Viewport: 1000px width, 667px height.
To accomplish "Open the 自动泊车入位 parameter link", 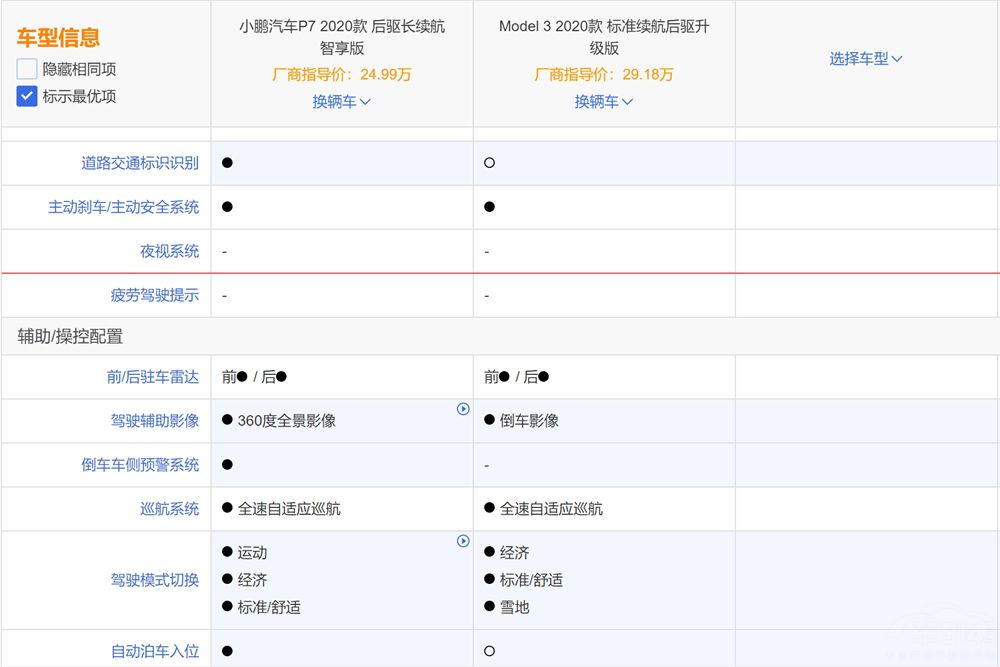I will (x=155, y=651).
